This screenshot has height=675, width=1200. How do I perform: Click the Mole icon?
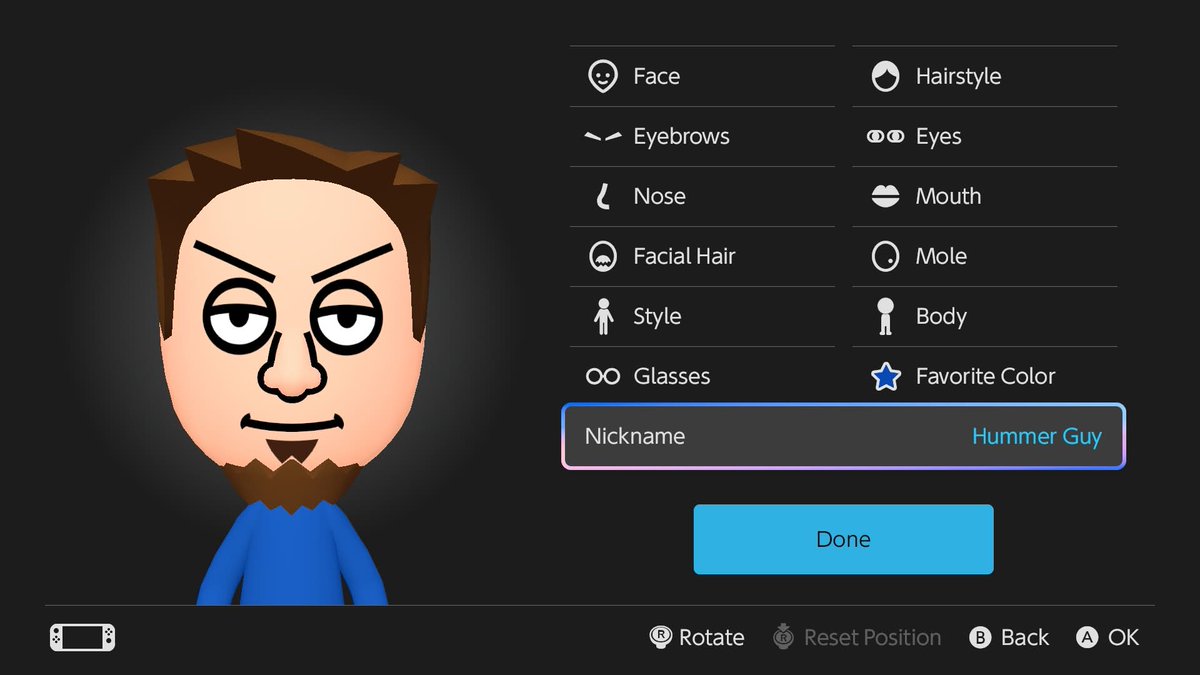click(x=885, y=256)
